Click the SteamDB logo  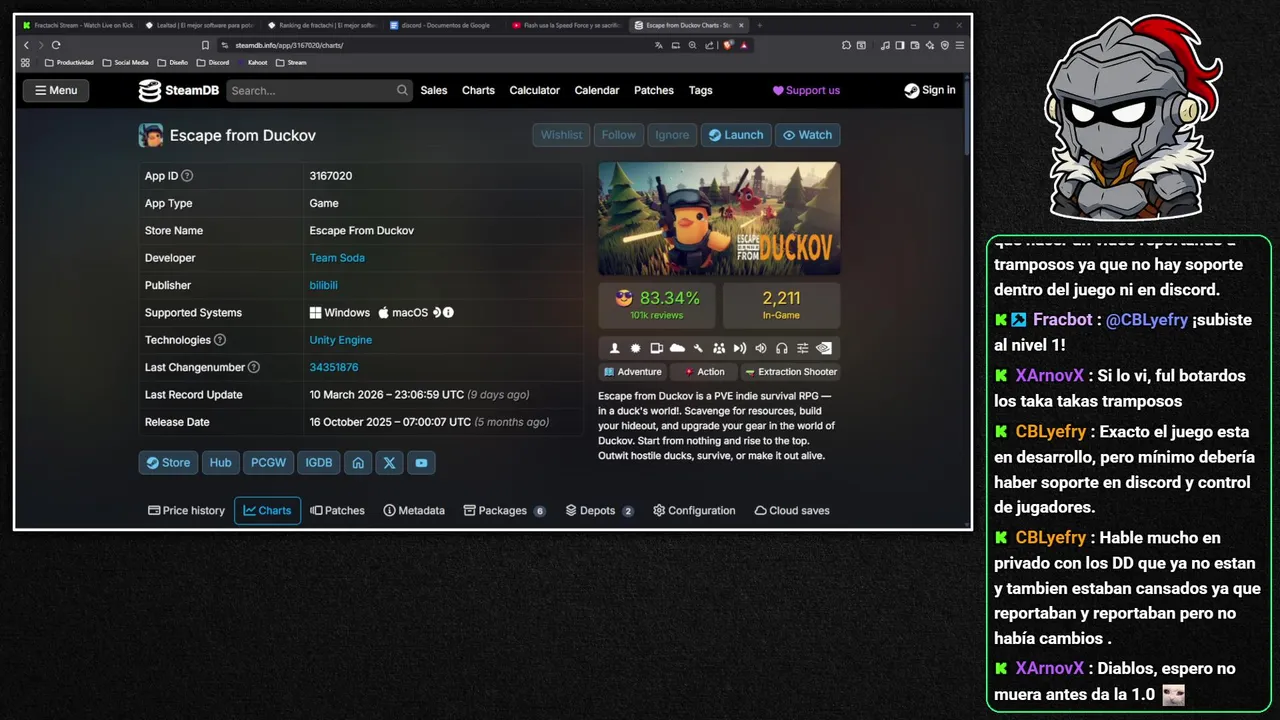(179, 91)
